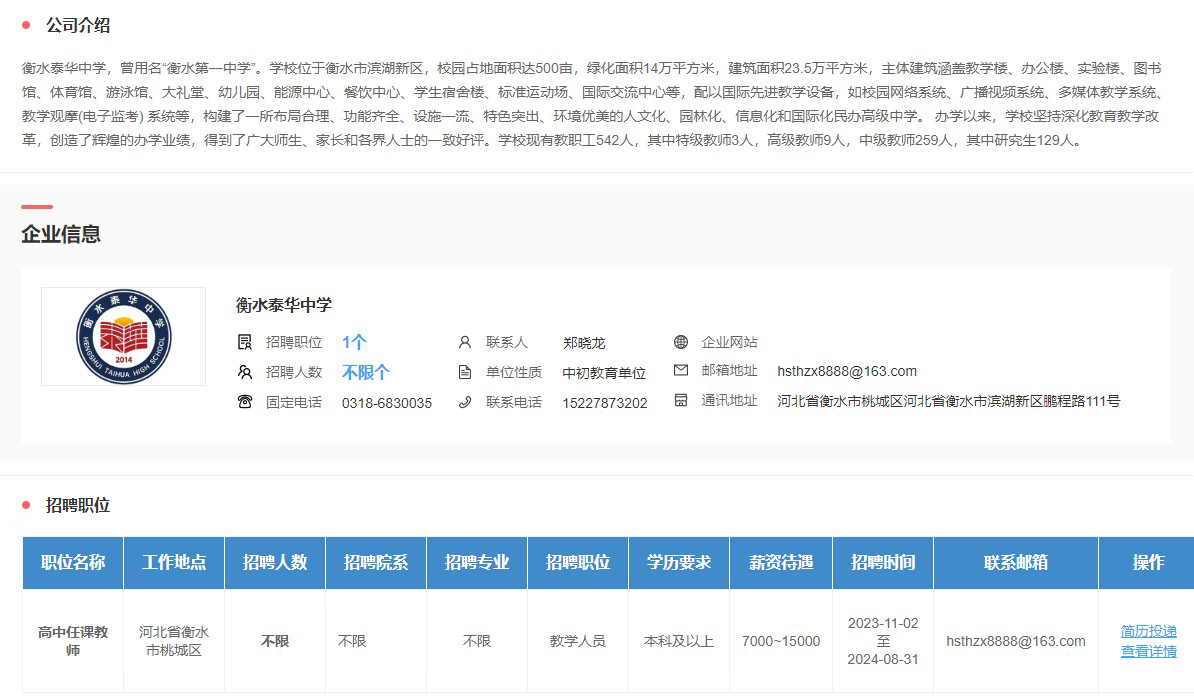Click the 联系电话 phone handset icon

(464, 402)
